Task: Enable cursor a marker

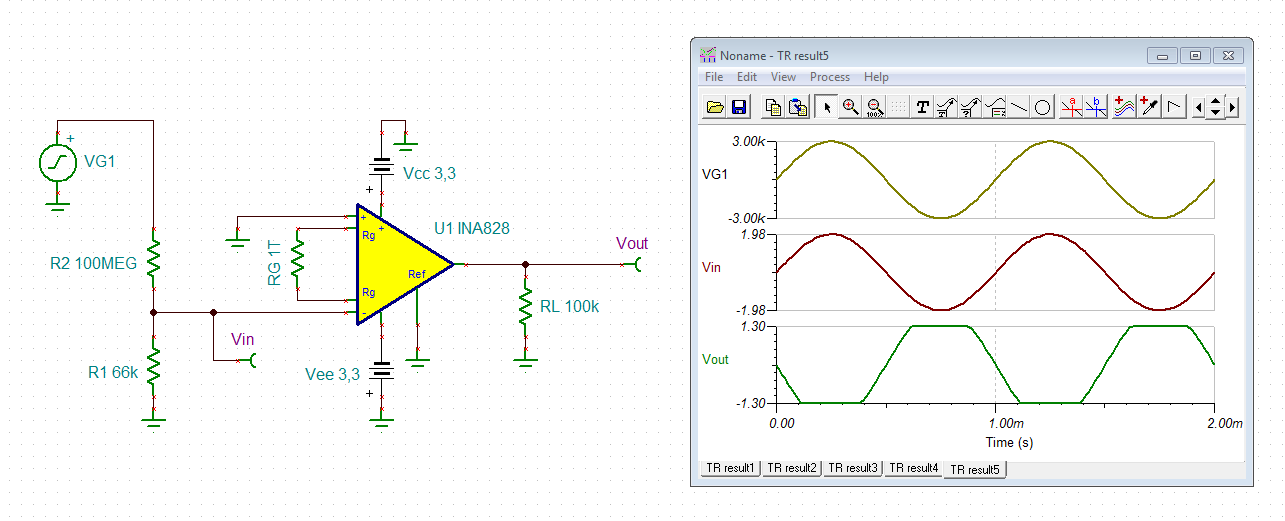Action: (x=1071, y=106)
